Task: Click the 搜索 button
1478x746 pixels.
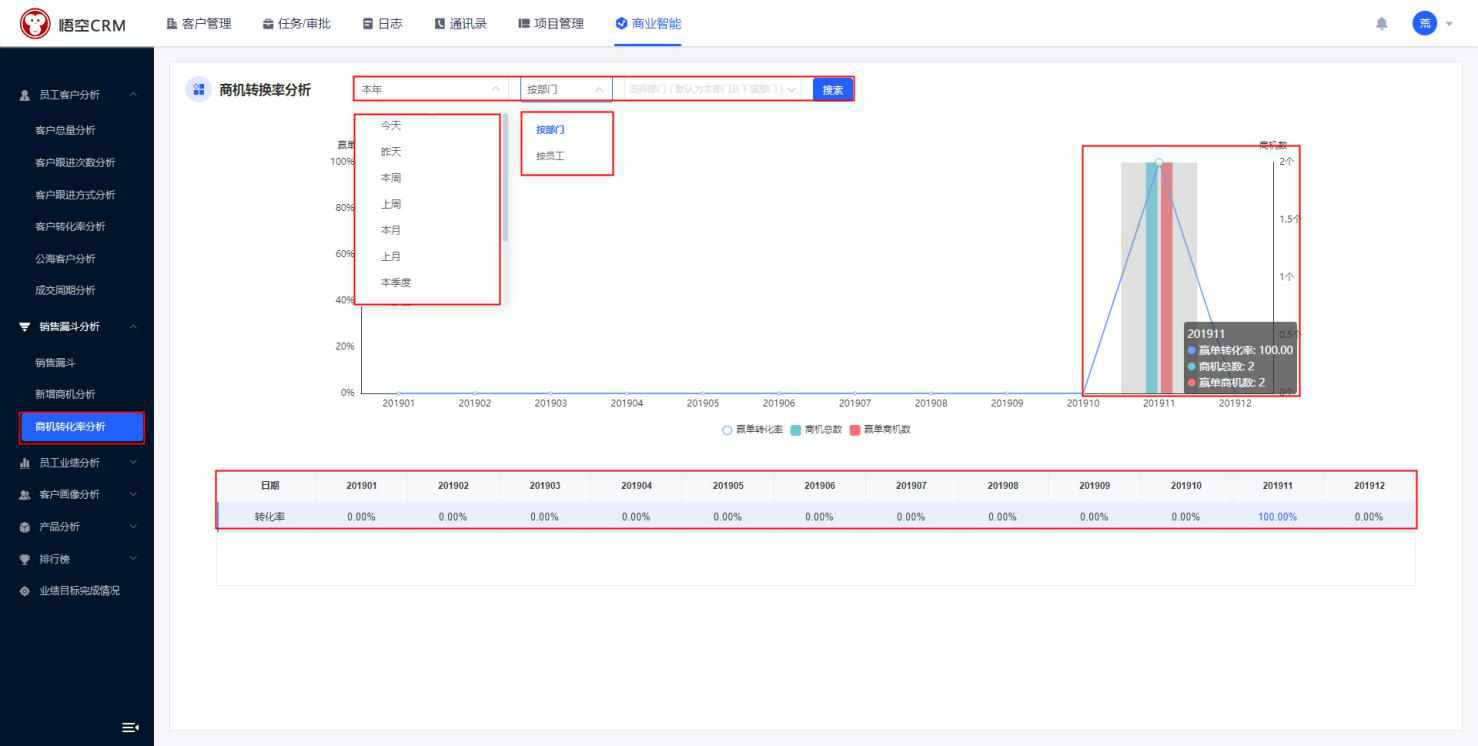Action: point(833,89)
